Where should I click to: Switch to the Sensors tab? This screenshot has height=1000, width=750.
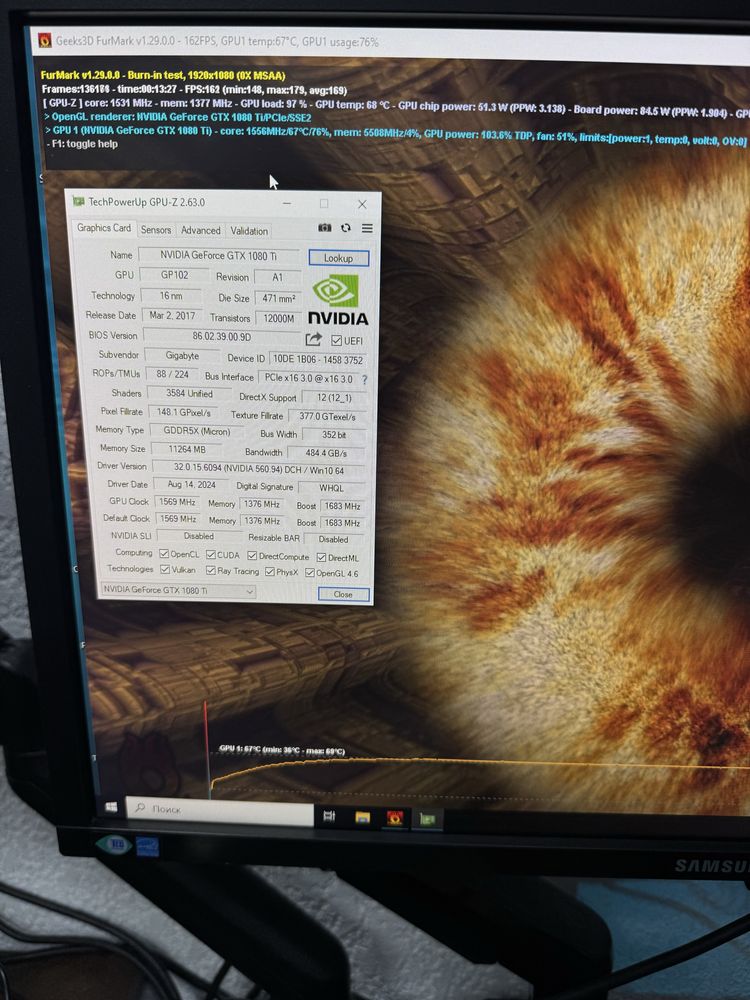pyautogui.click(x=156, y=230)
